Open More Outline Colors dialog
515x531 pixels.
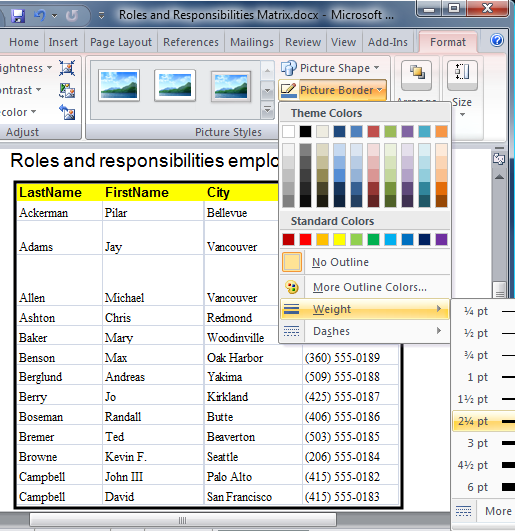tap(365, 287)
